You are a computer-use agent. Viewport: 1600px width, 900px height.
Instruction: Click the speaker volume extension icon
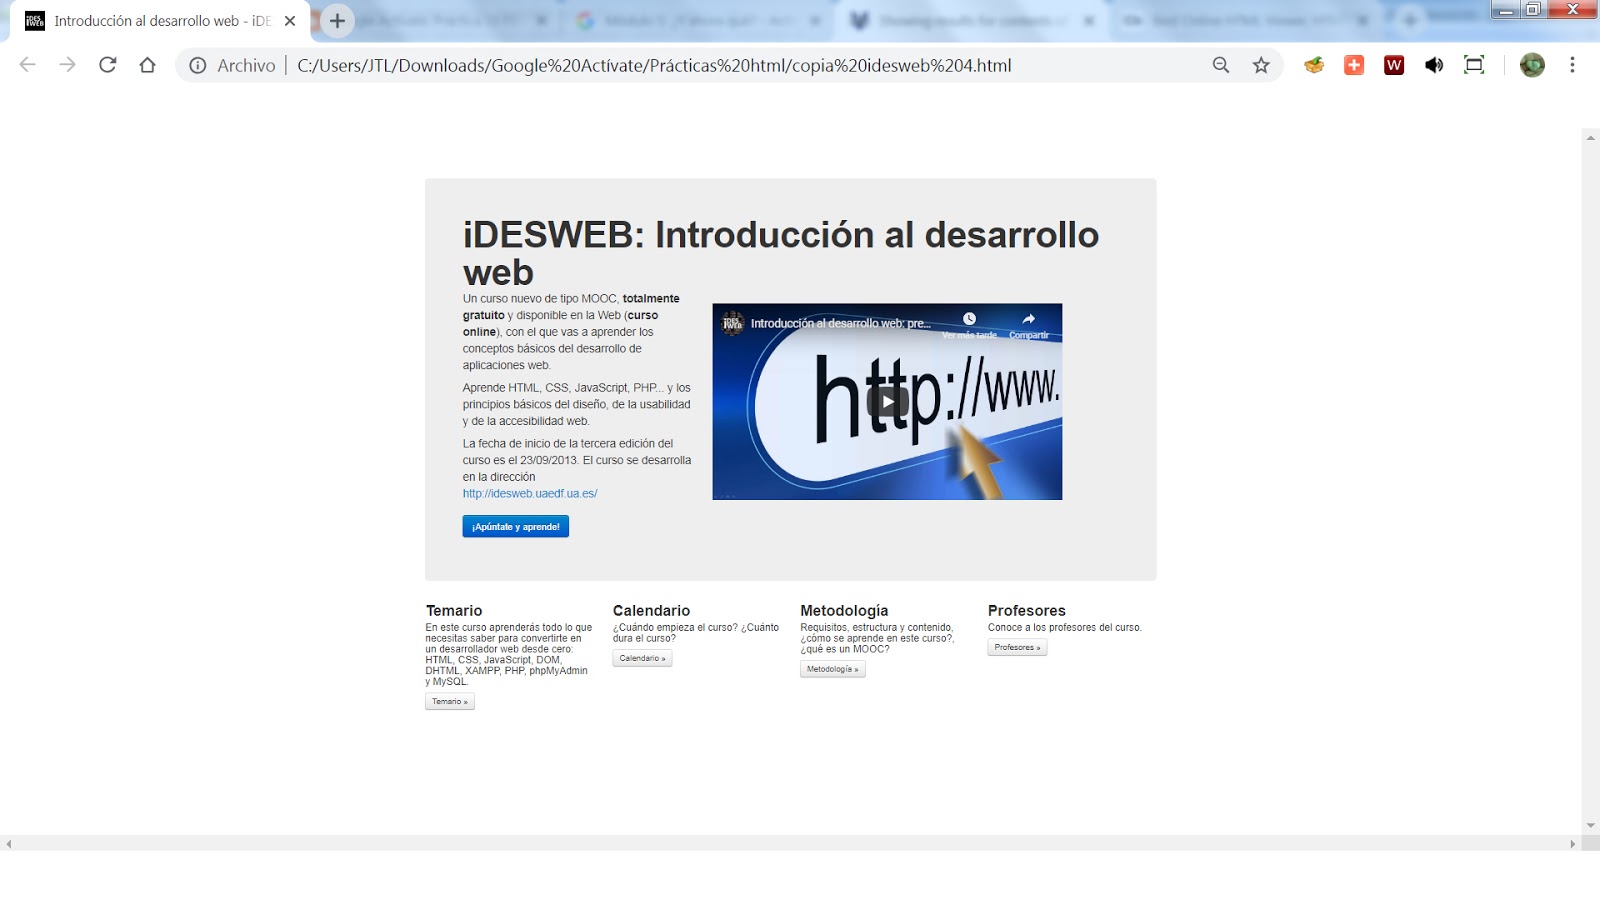tap(1434, 65)
